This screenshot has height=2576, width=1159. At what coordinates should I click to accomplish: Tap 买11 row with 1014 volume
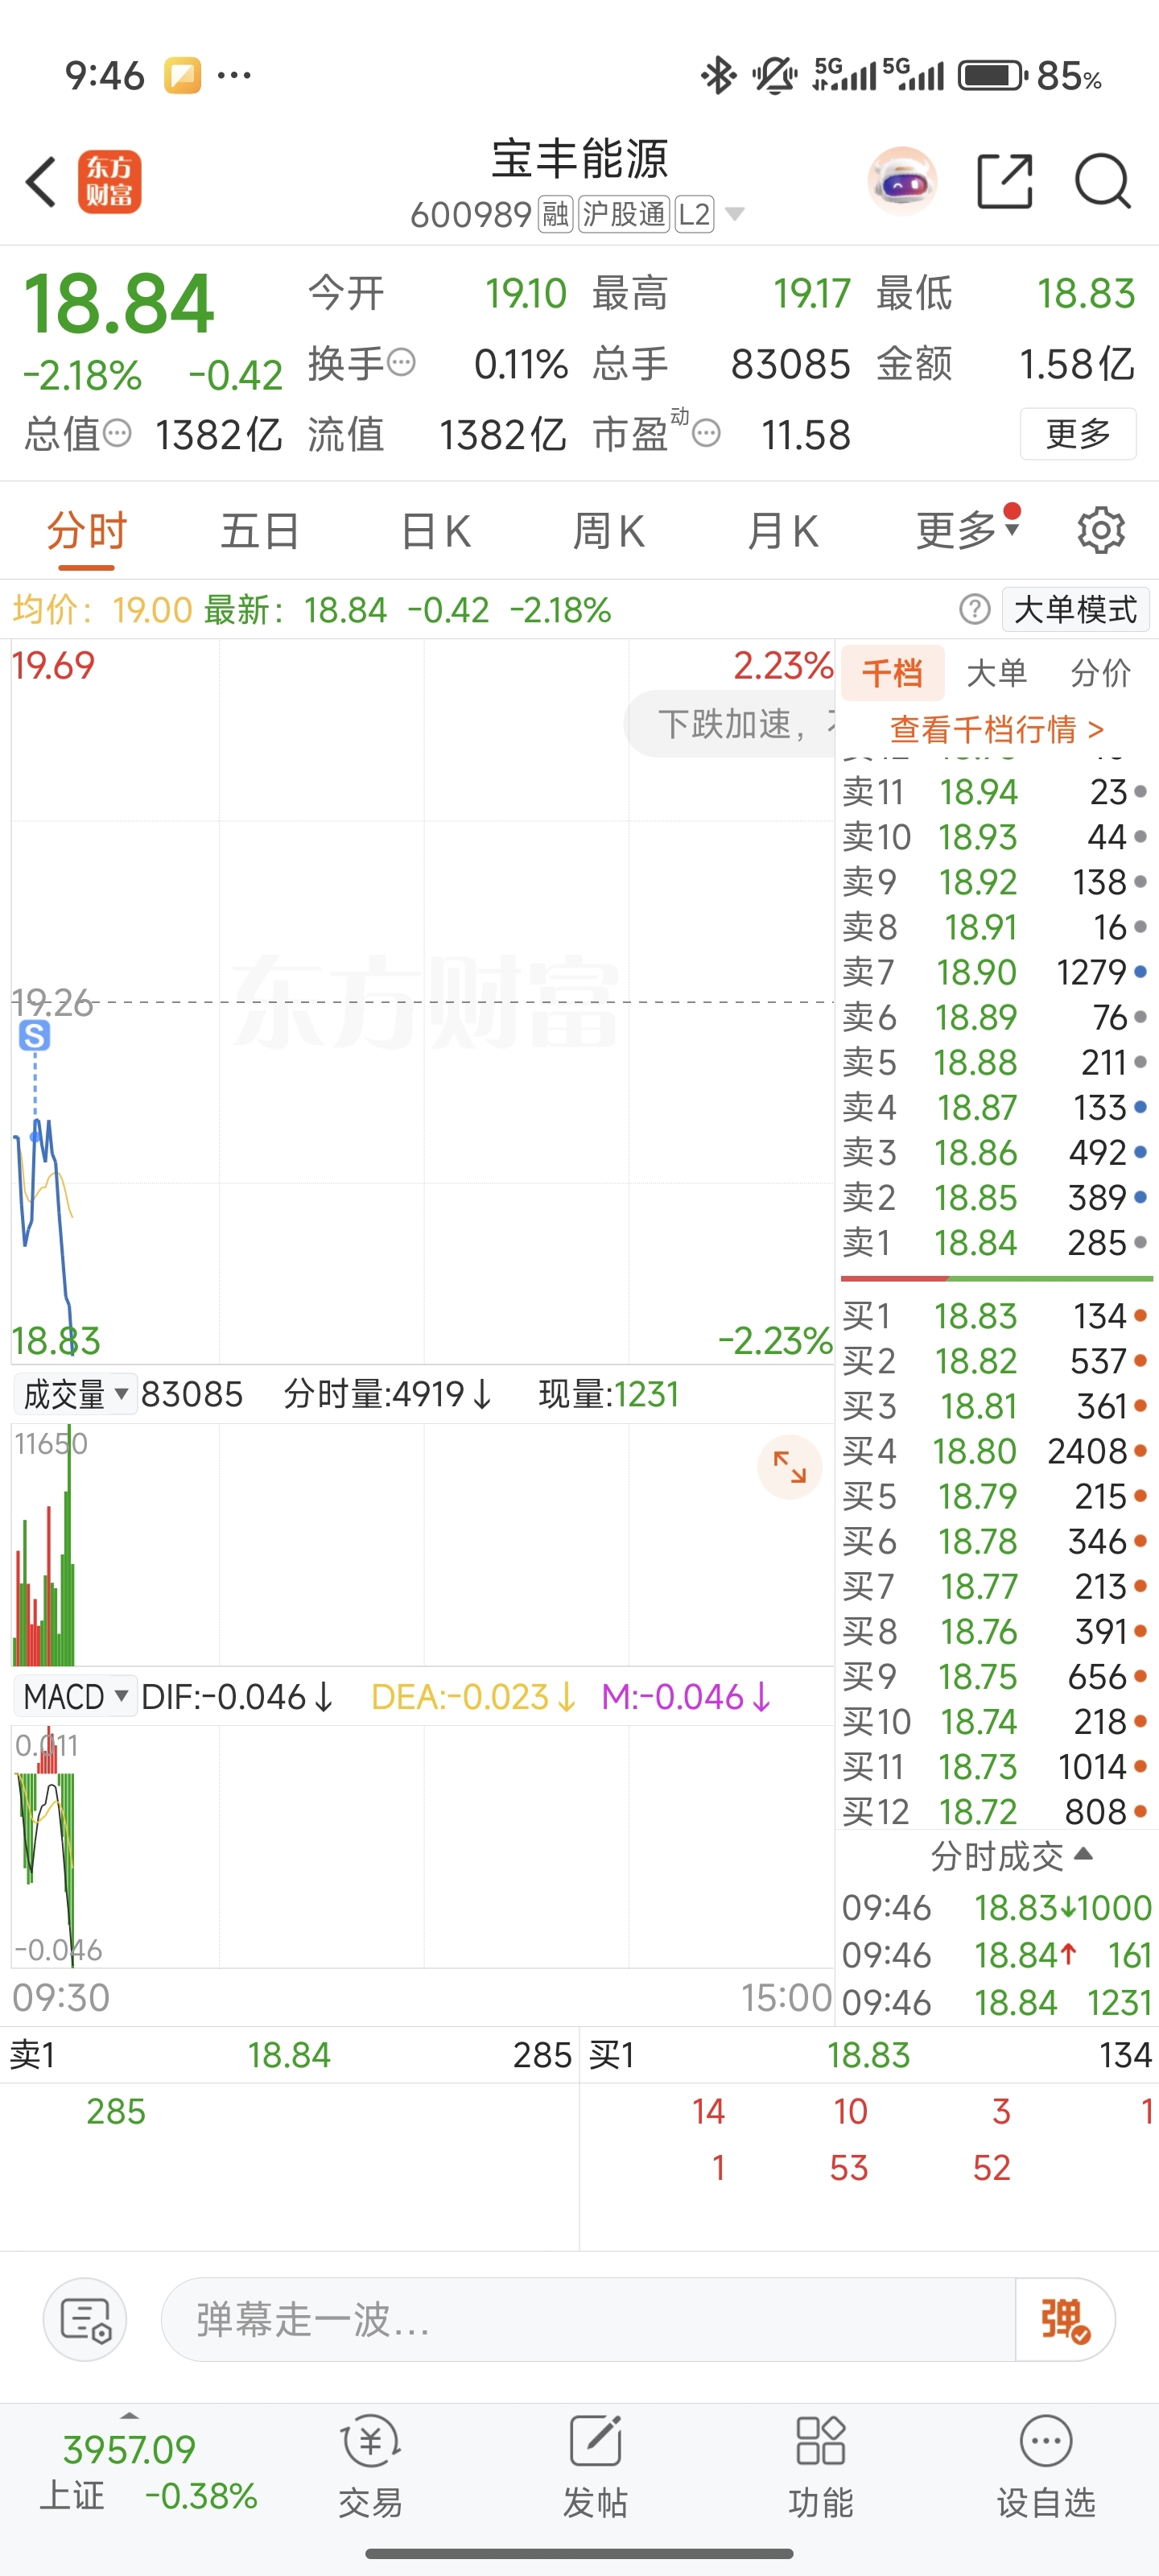point(996,1767)
